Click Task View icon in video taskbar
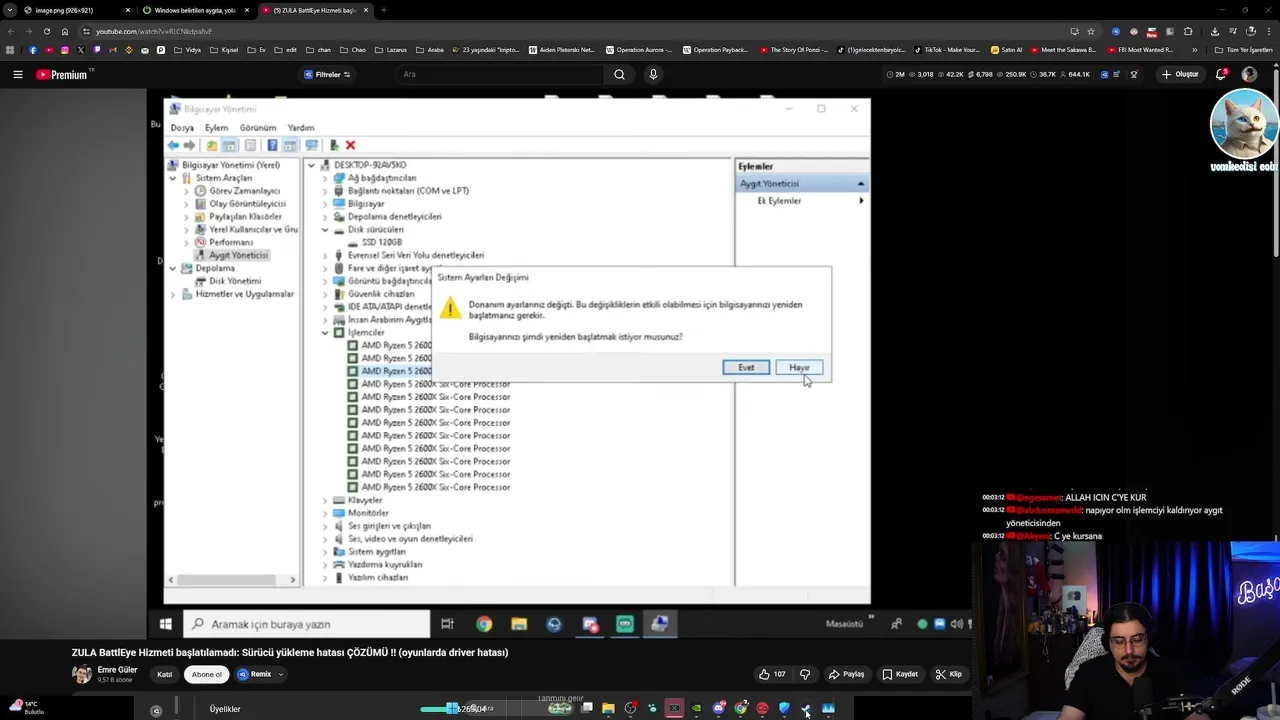Viewport: 1280px width, 720px height. (447, 624)
